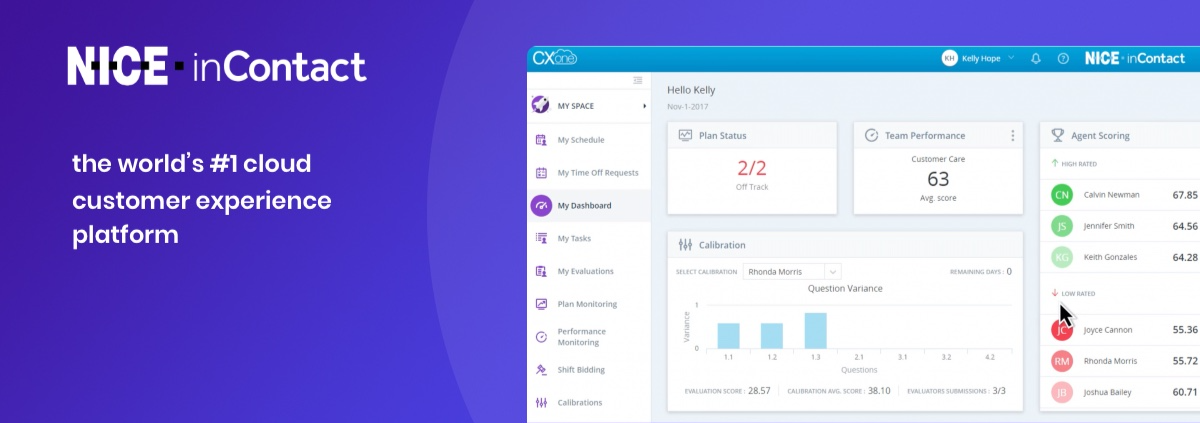Click Joshua Bailey's JB avatar
Screen dimensions: 1200x423
click(1062, 392)
